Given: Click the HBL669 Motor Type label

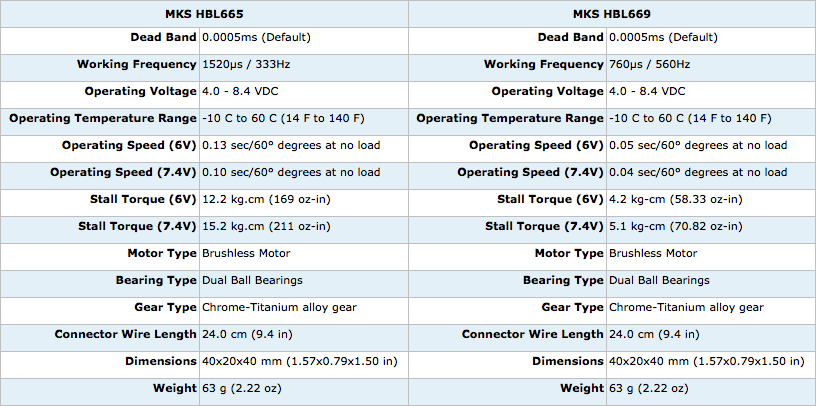Looking at the screenshot, I should pos(569,253).
